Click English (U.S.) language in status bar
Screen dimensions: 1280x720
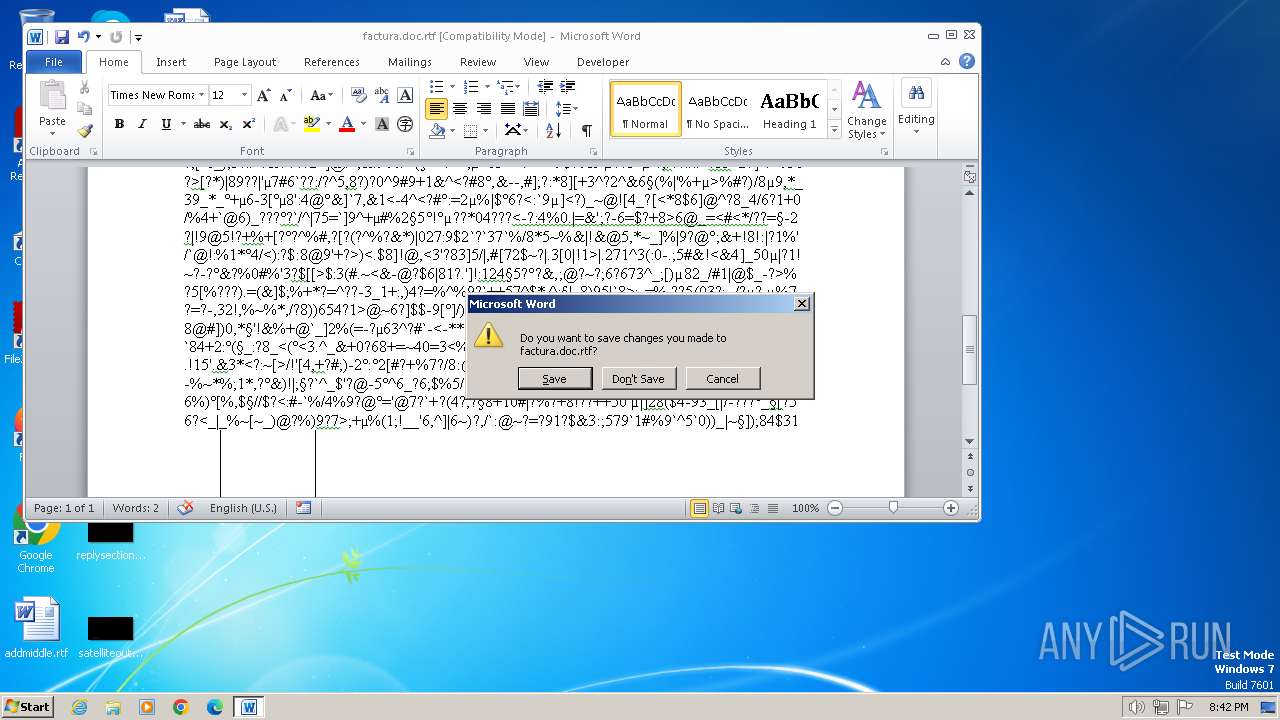click(x=243, y=508)
